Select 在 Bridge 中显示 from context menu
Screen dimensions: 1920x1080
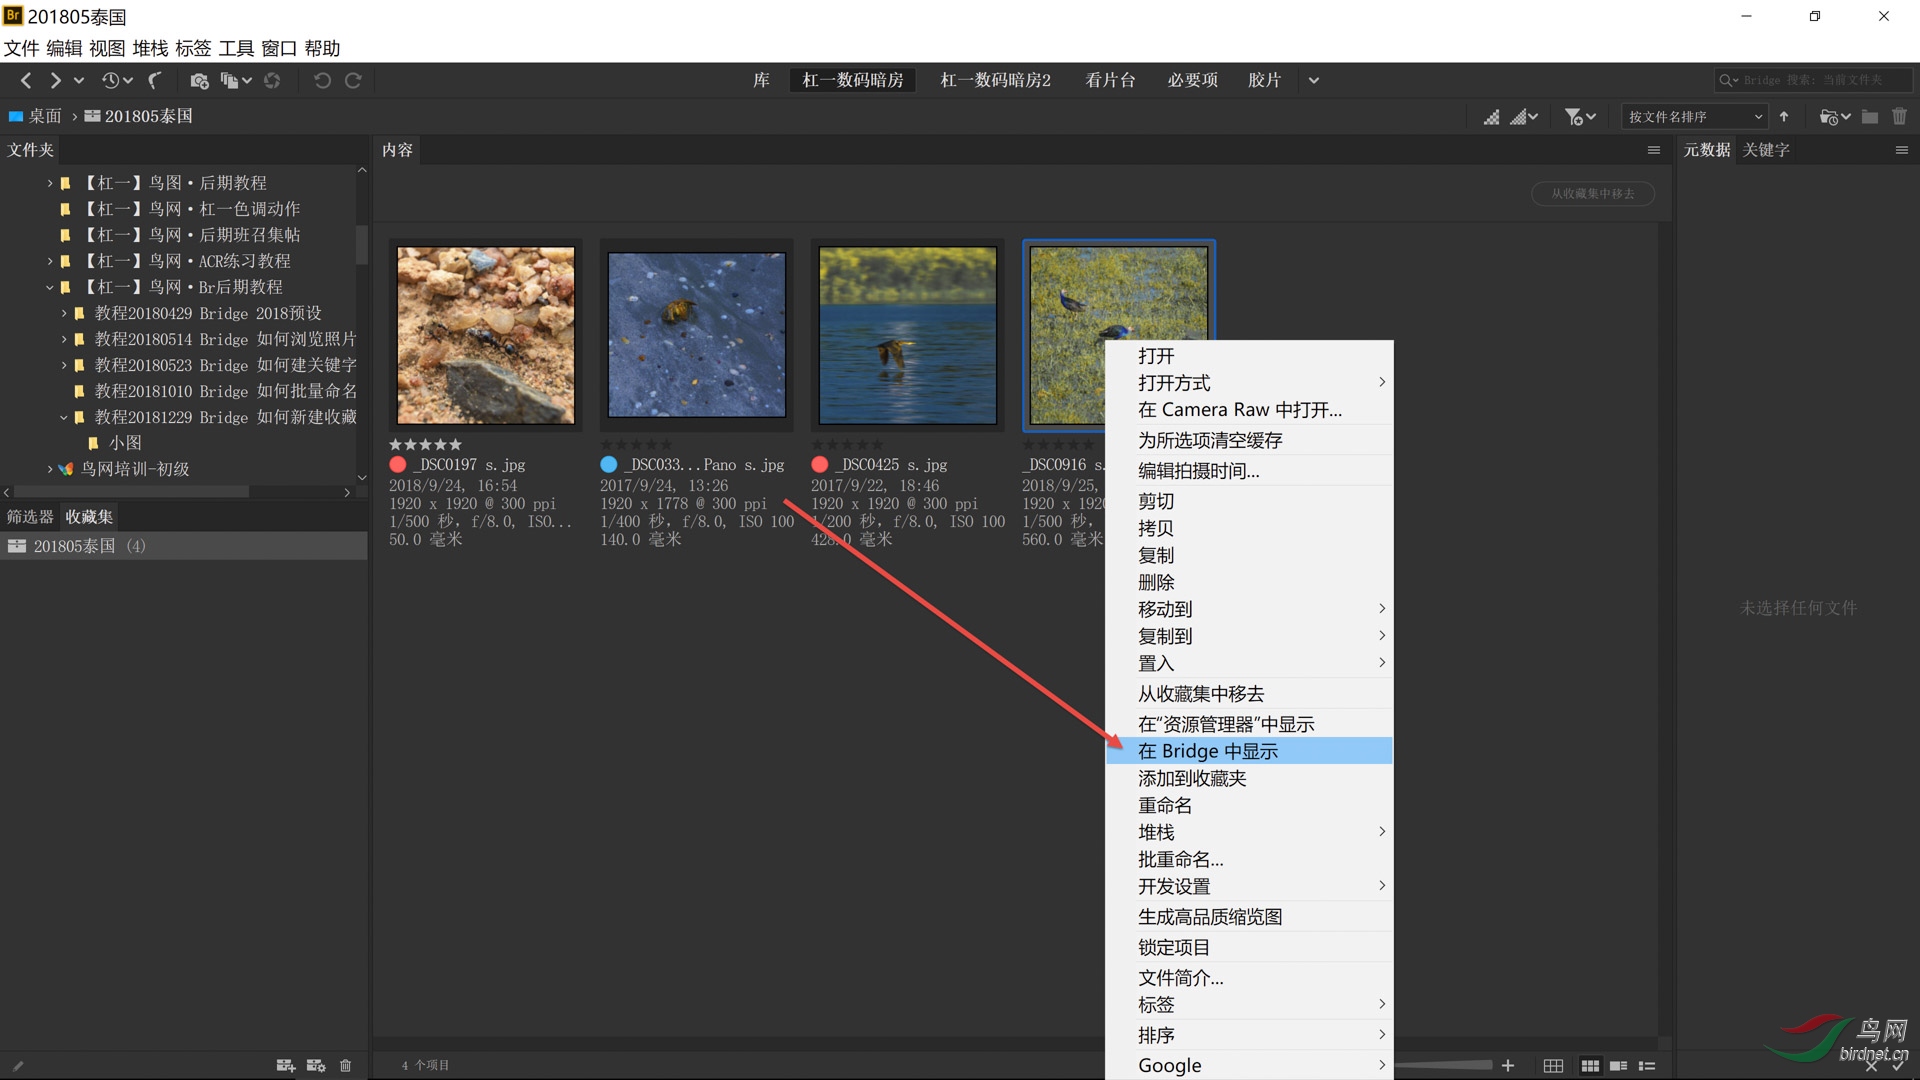[1208, 751]
